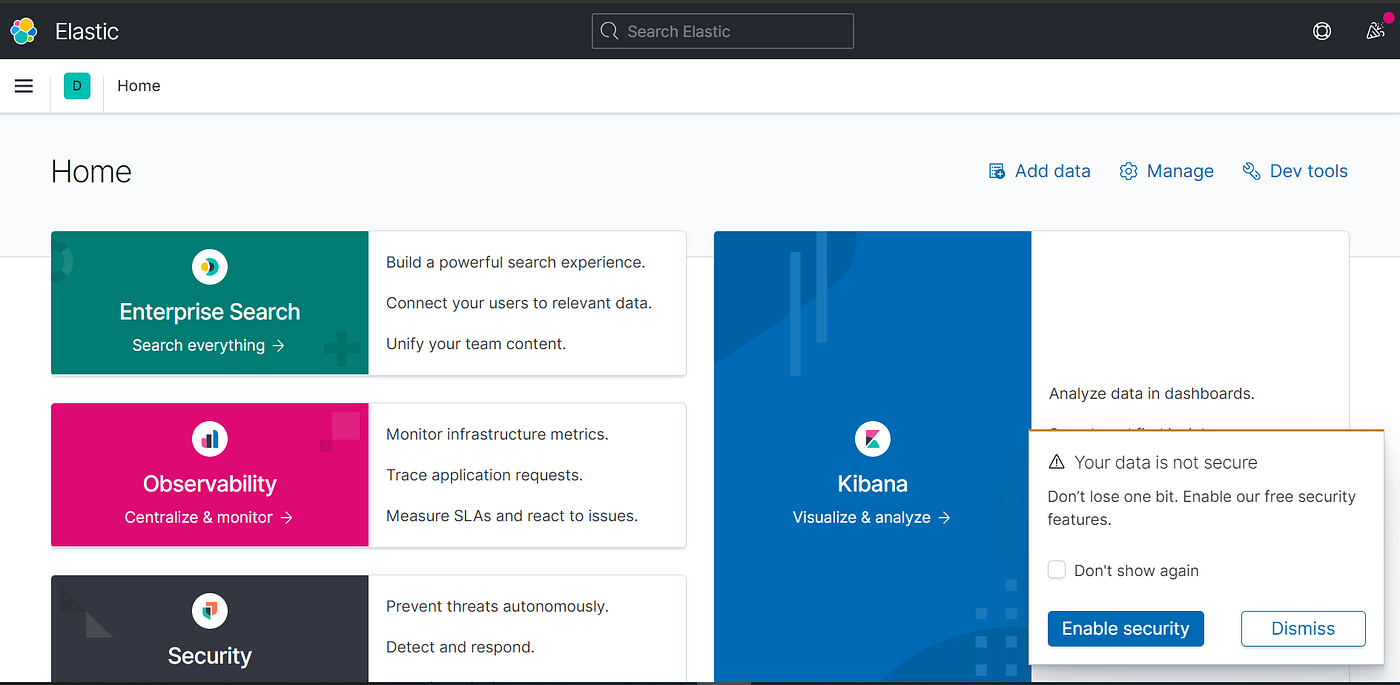
Task: Open the Dev tools link
Action: [1295, 171]
